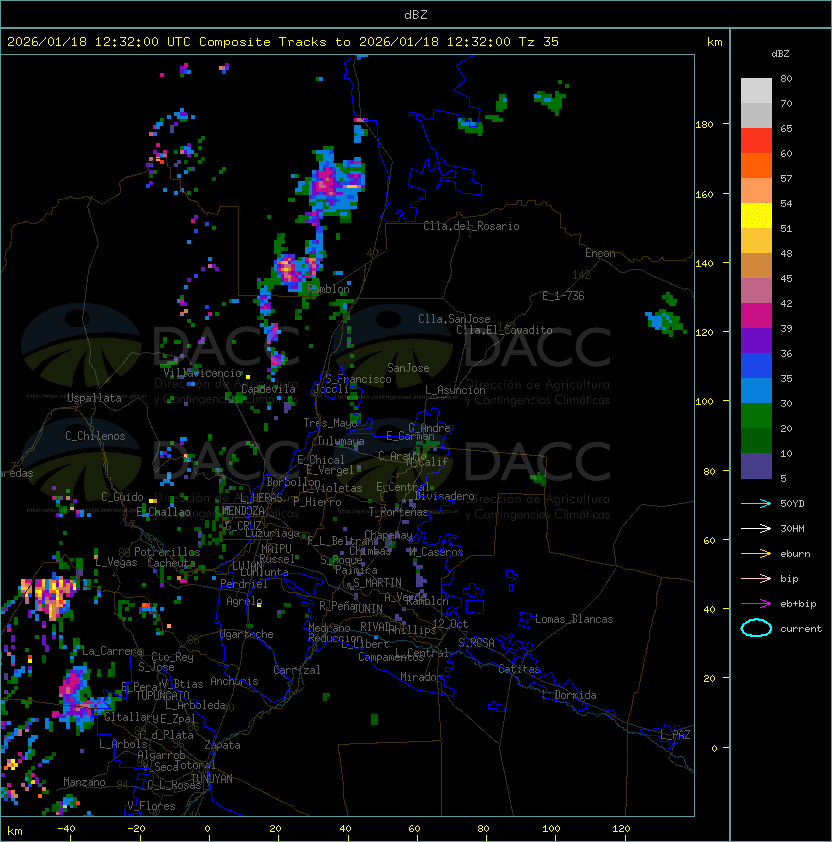Click the cyan 50YD track arrow
Viewport: 832px width, 842px height.
coord(756,504)
